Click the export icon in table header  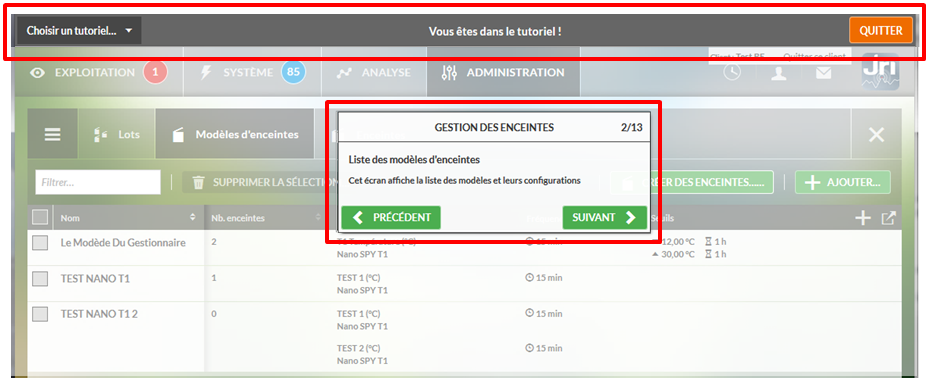click(x=887, y=218)
